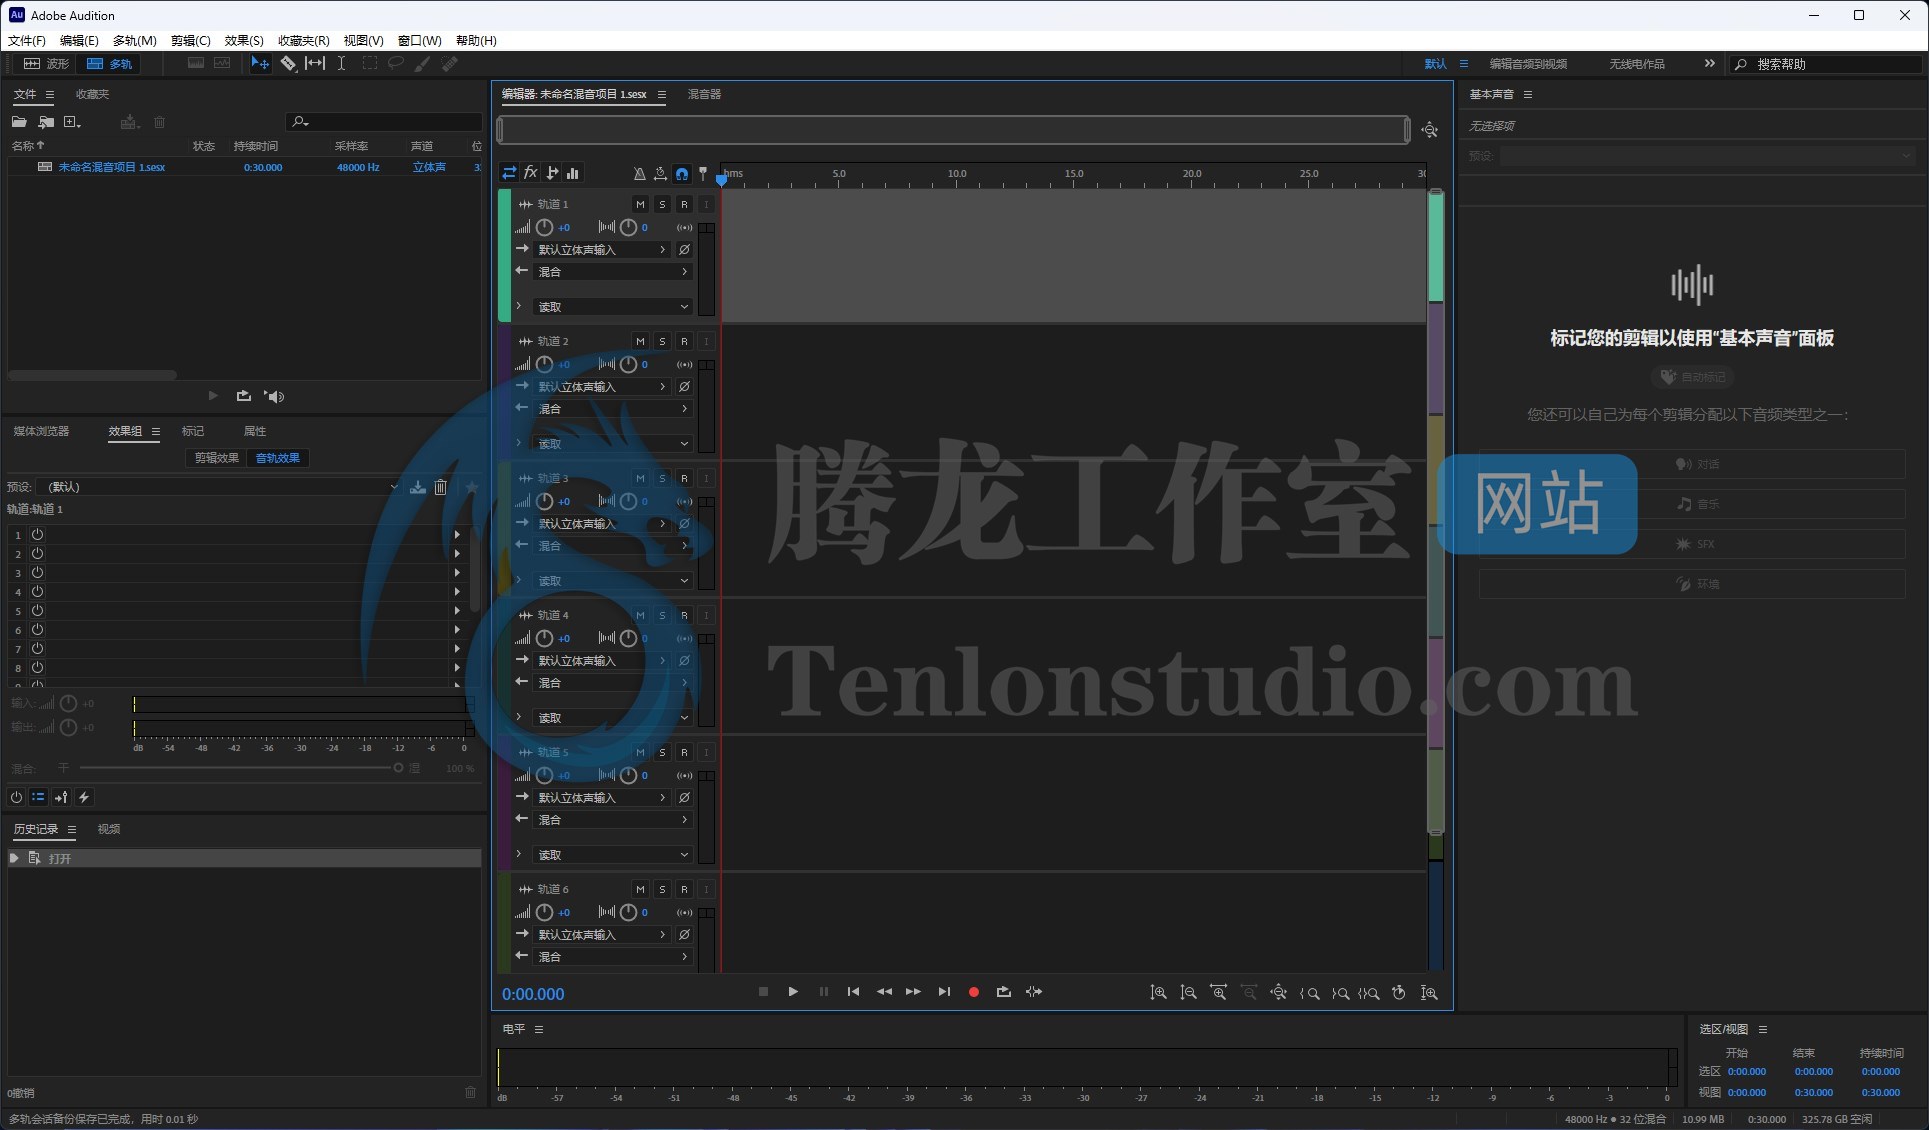The width and height of the screenshot is (1929, 1130).
Task: Open 轨道 5 automation mode dropdown 读取
Action: pyautogui.click(x=613, y=855)
